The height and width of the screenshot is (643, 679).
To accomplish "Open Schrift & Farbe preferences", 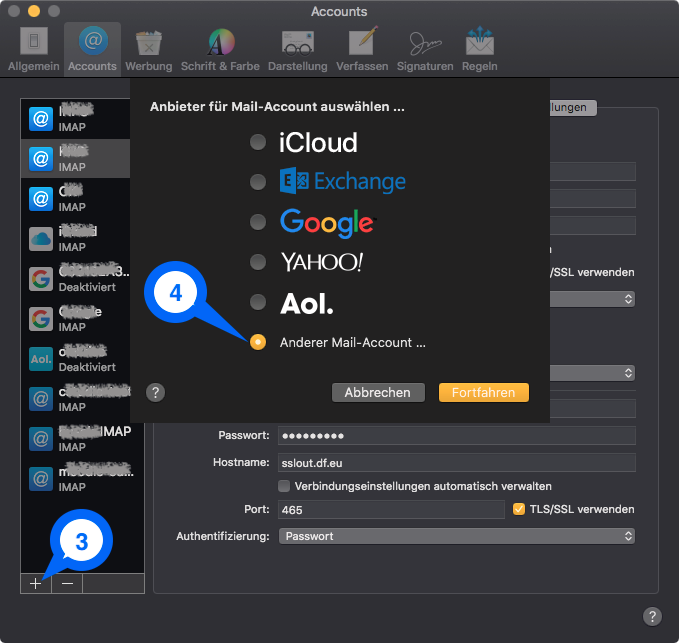I will pyautogui.click(x=220, y=49).
